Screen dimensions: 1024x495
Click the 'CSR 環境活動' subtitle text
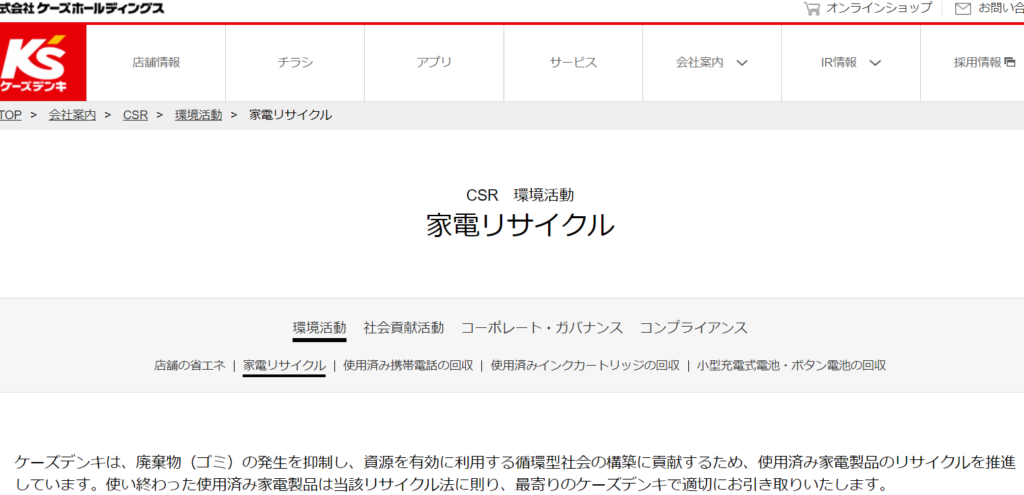(520, 195)
